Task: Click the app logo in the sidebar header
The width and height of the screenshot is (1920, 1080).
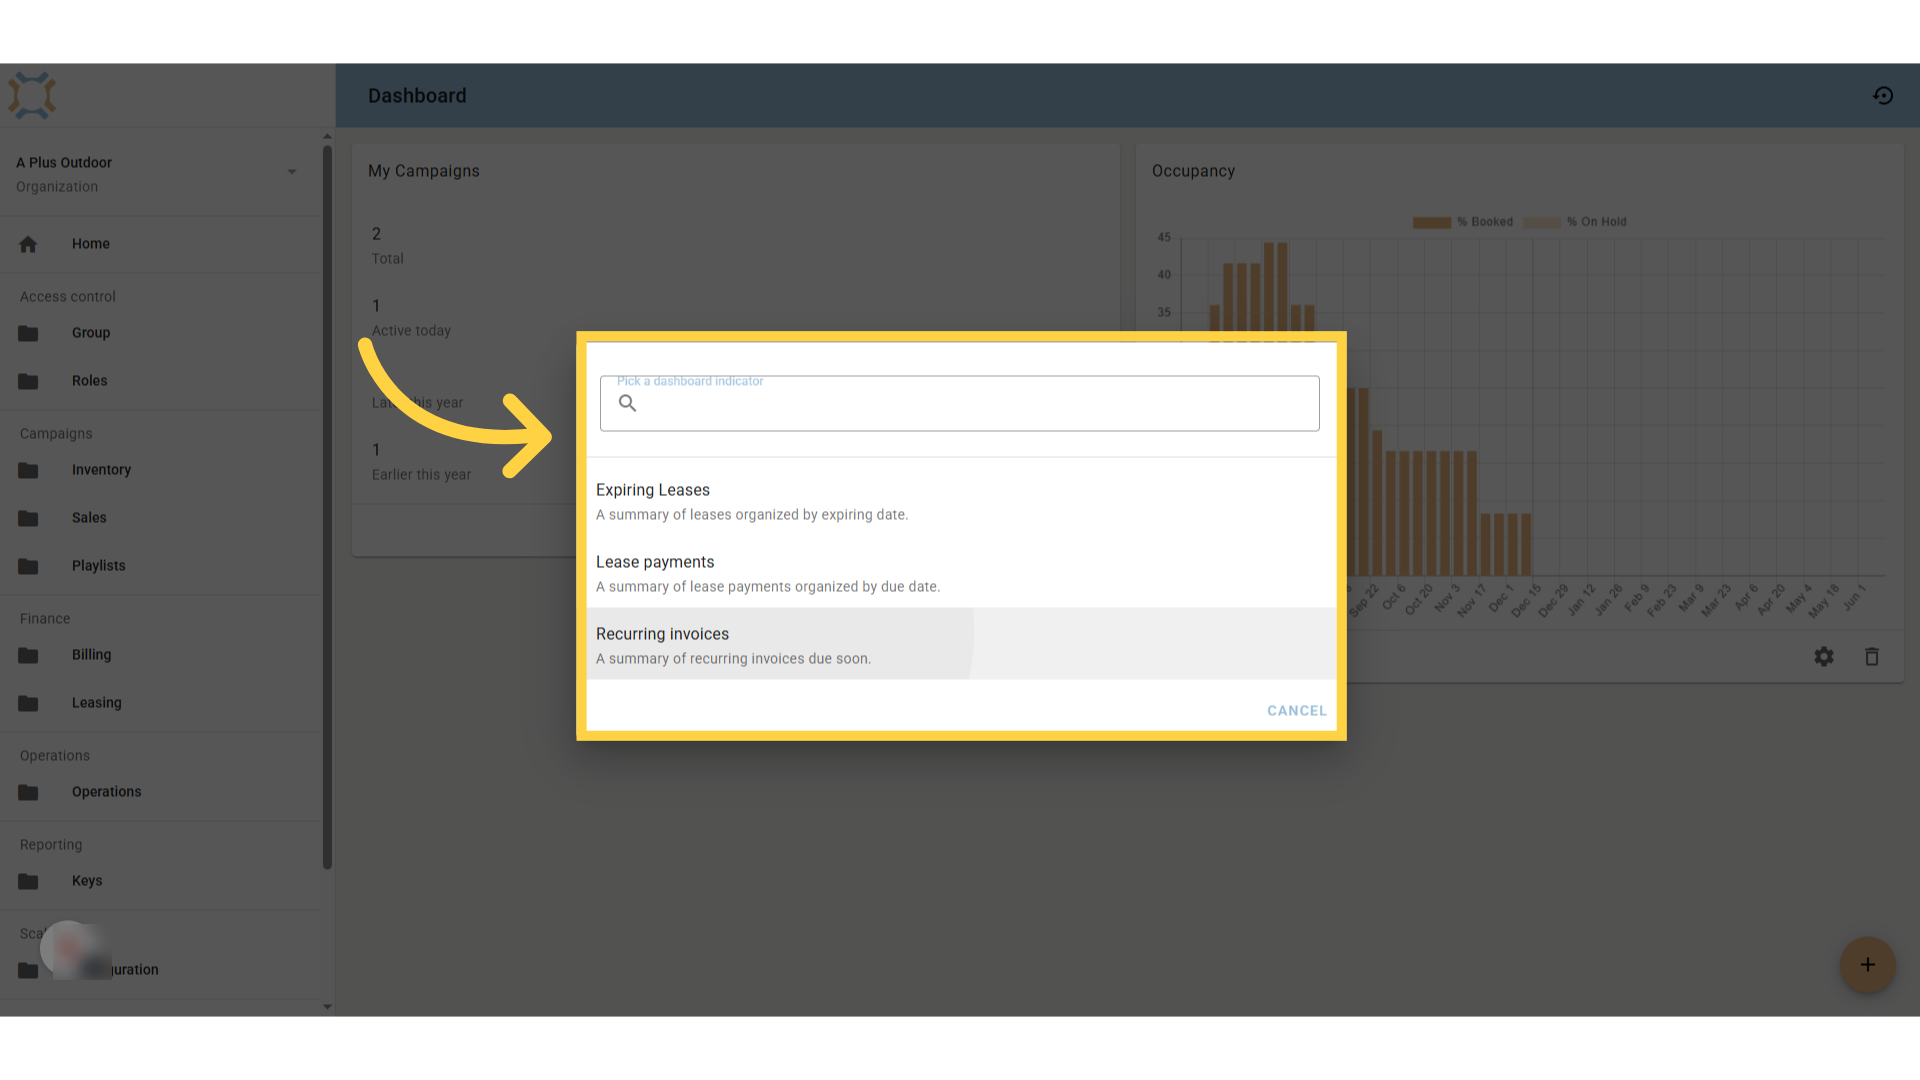Action: tap(32, 96)
